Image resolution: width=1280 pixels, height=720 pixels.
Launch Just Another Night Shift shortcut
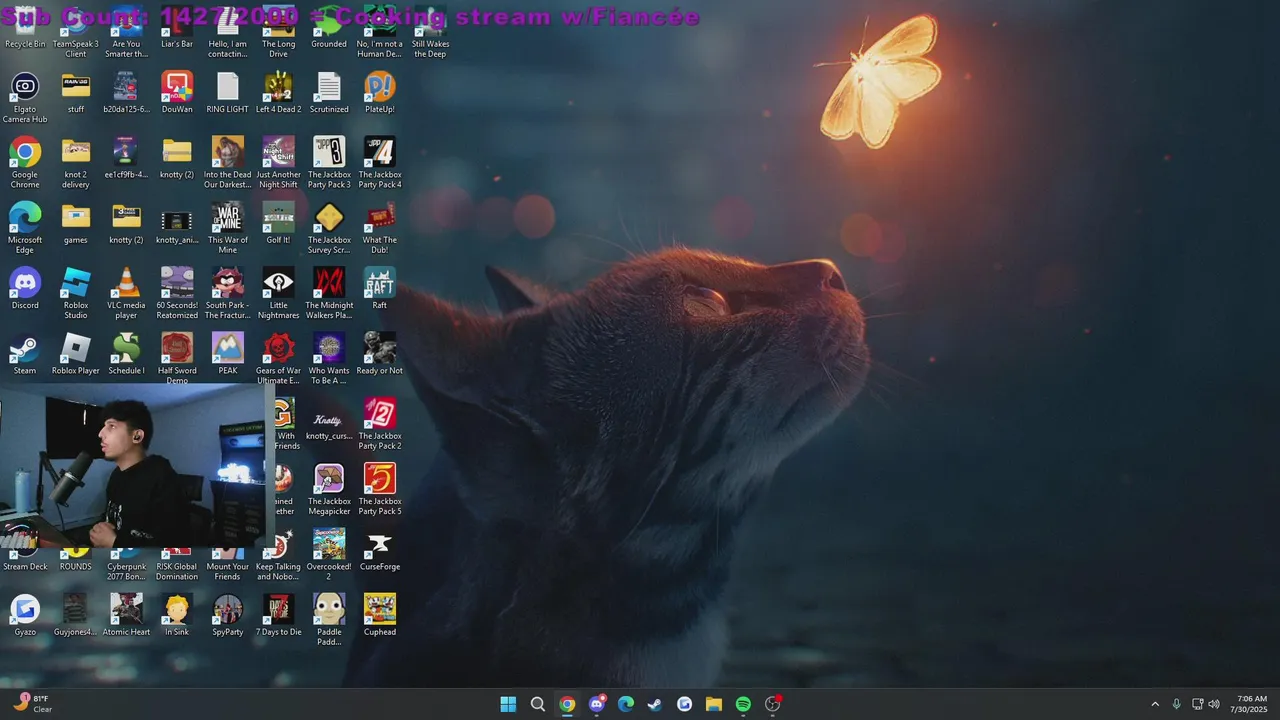tap(278, 163)
